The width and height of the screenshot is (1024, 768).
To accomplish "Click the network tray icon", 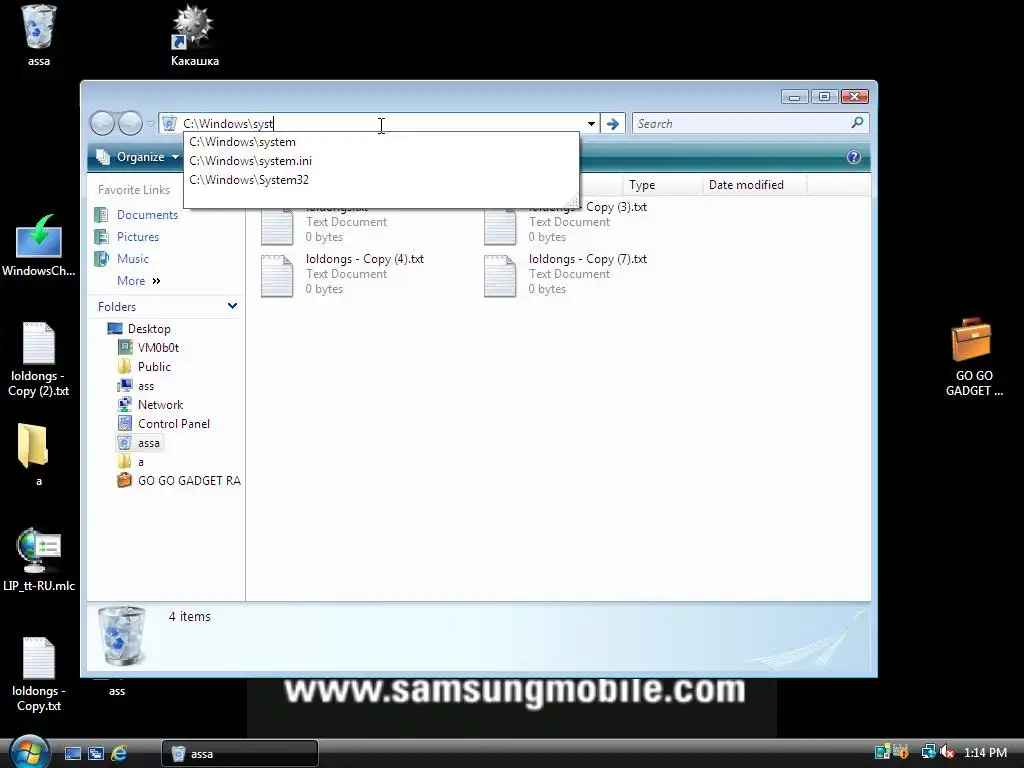I will (x=928, y=752).
